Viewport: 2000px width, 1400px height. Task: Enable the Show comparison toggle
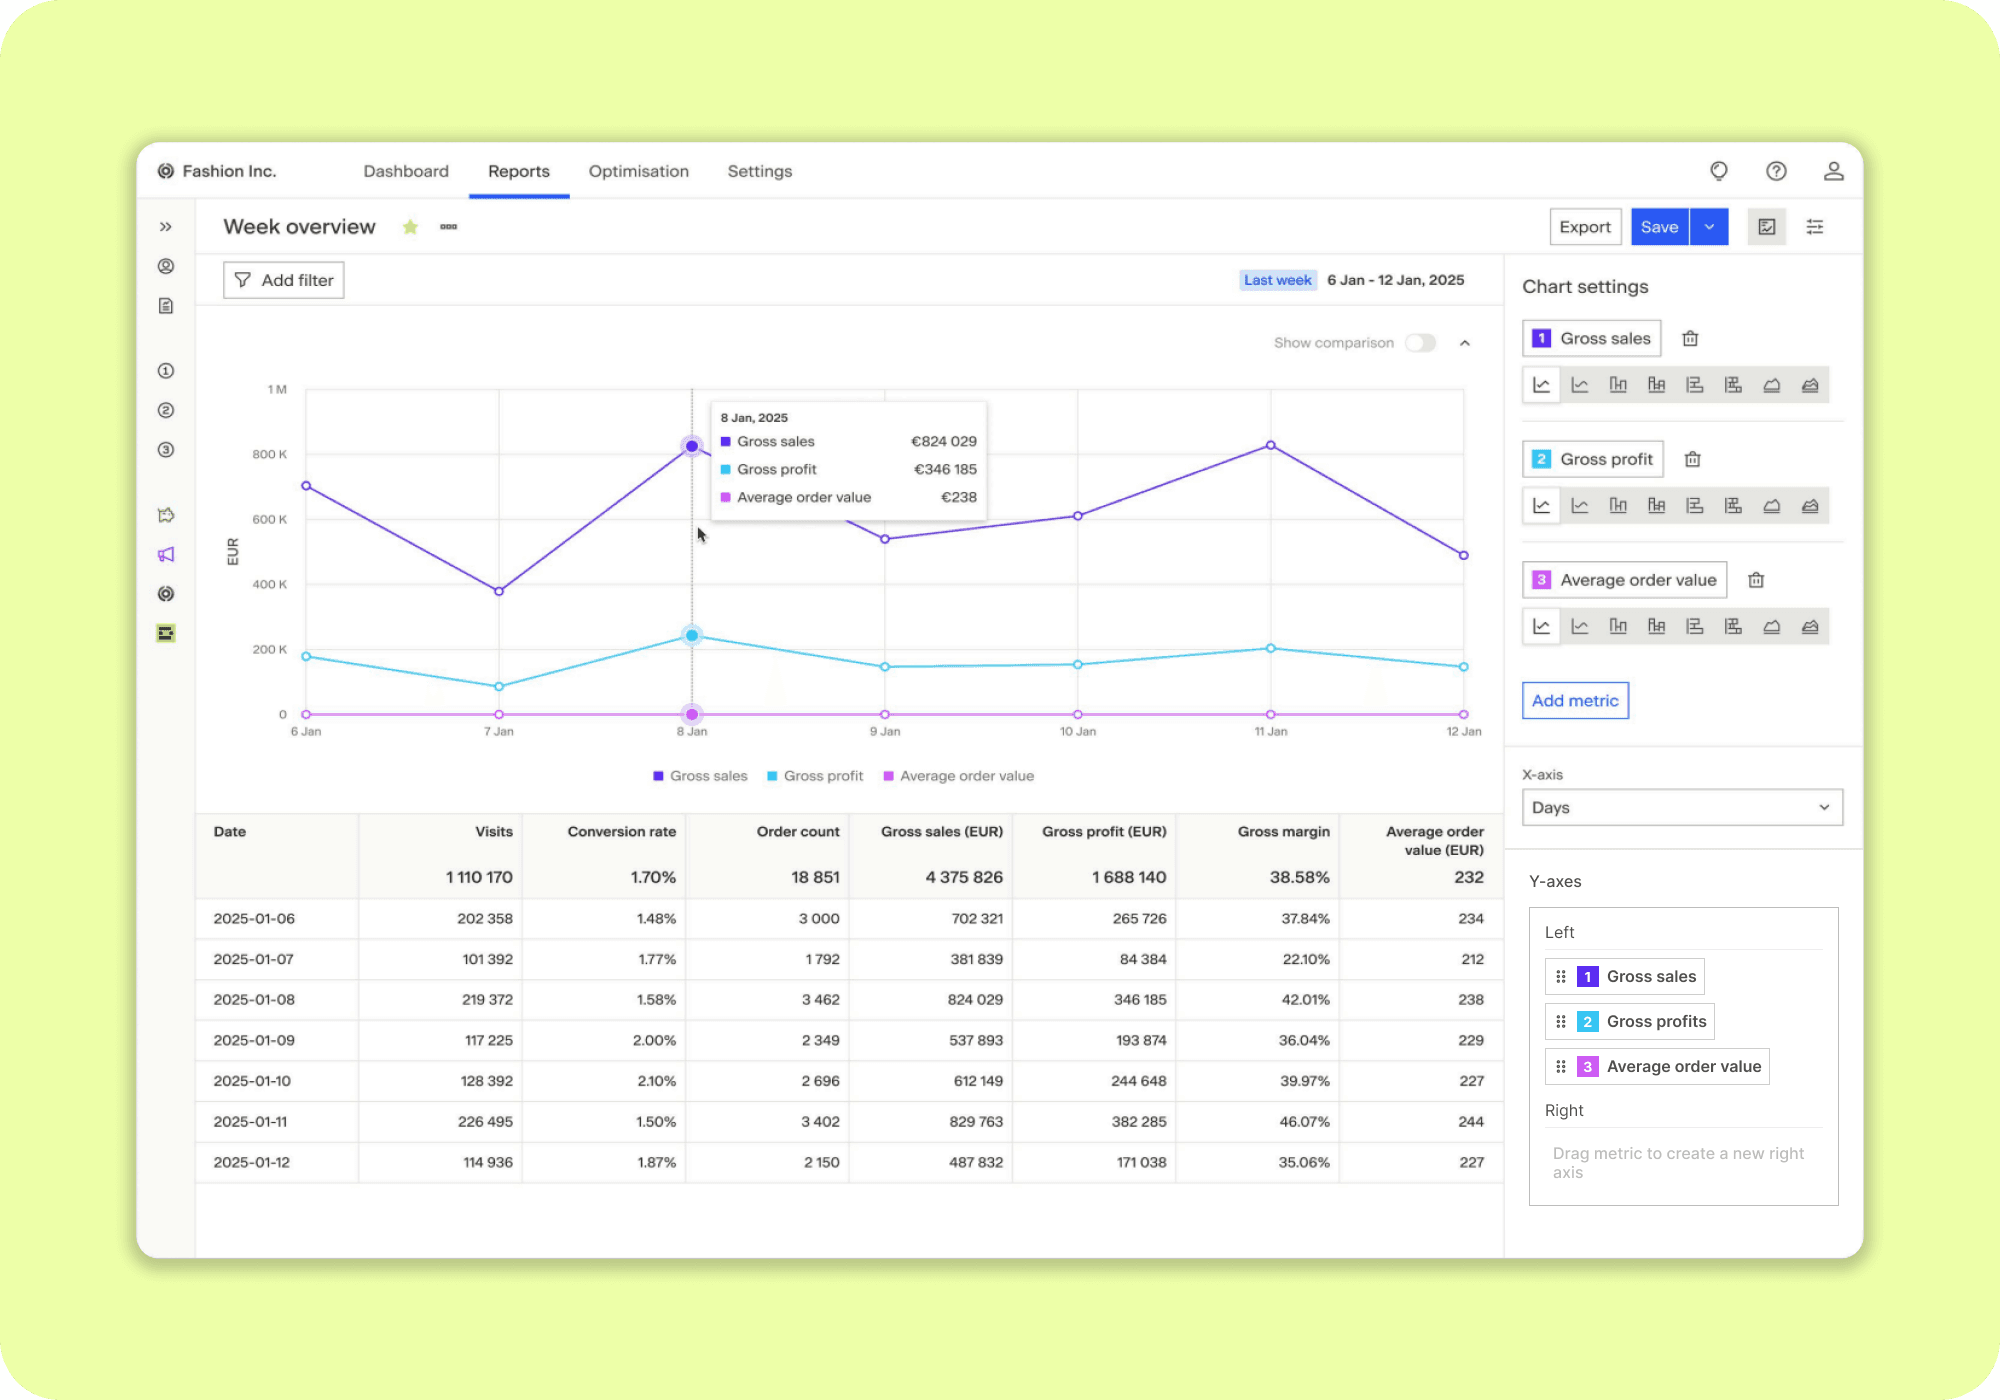(x=1420, y=343)
